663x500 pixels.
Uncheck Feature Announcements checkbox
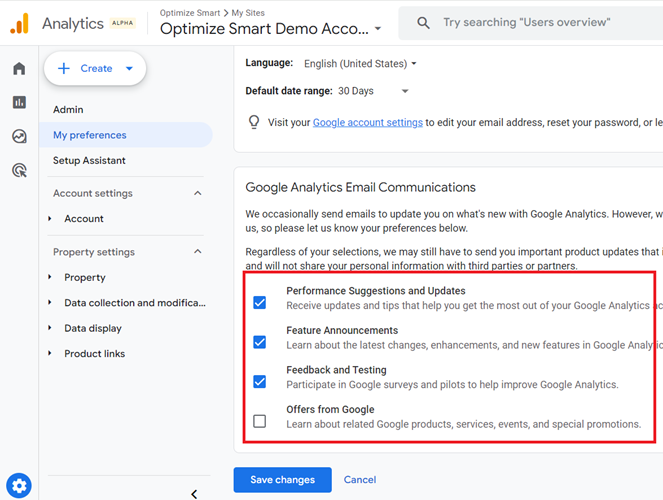(260, 342)
